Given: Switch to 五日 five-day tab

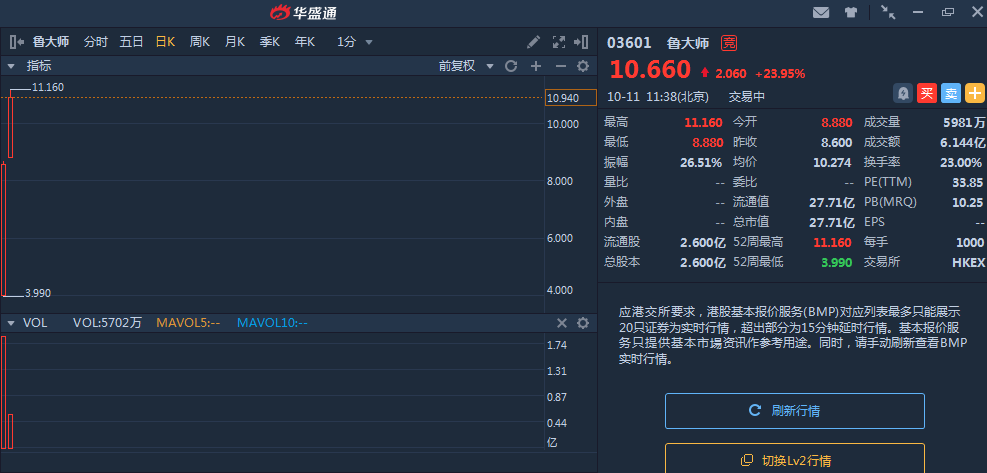Looking at the screenshot, I should tap(132, 42).
